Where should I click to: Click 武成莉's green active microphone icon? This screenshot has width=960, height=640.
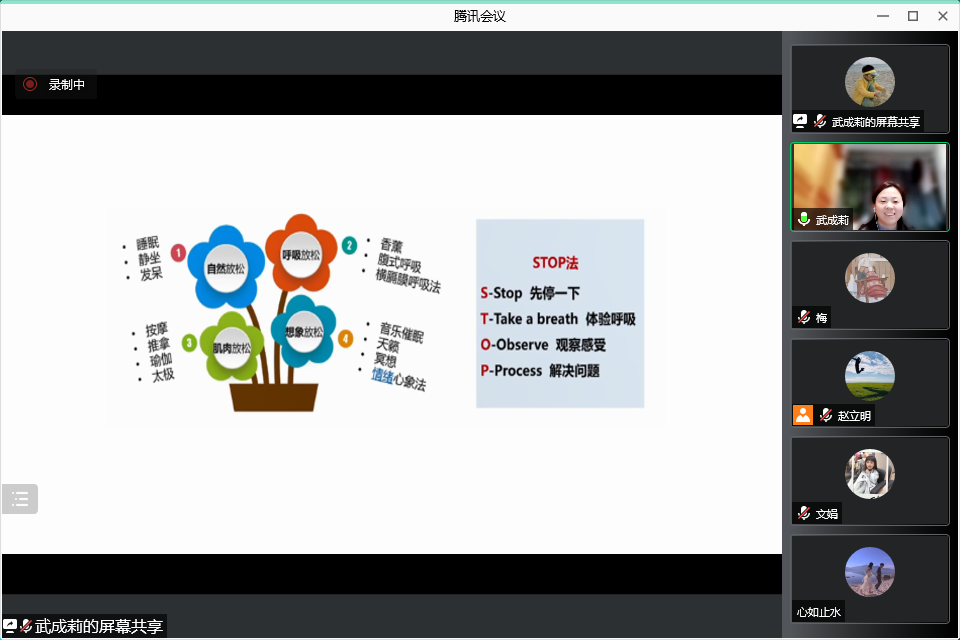803,220
